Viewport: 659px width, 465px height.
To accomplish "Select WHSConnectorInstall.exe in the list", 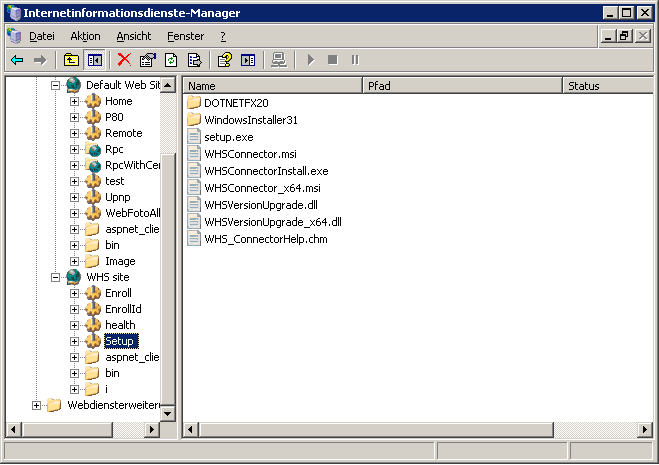I will click(x=266, y=171).
